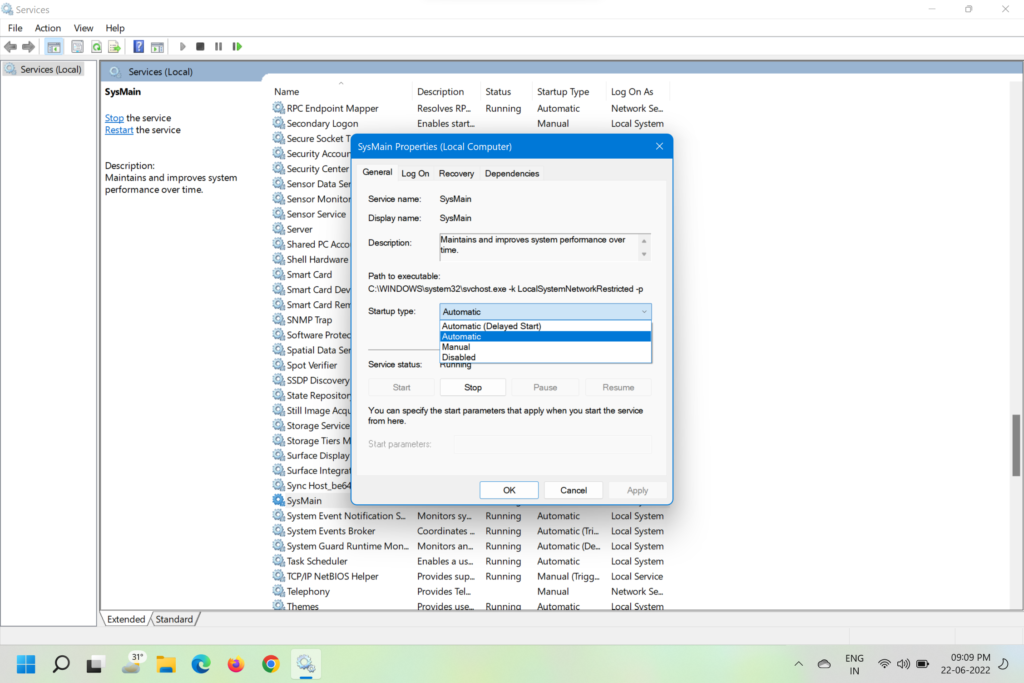Open the Startup type combo box arrow
Screen dimensions: 1024x683
coord(643,312)
